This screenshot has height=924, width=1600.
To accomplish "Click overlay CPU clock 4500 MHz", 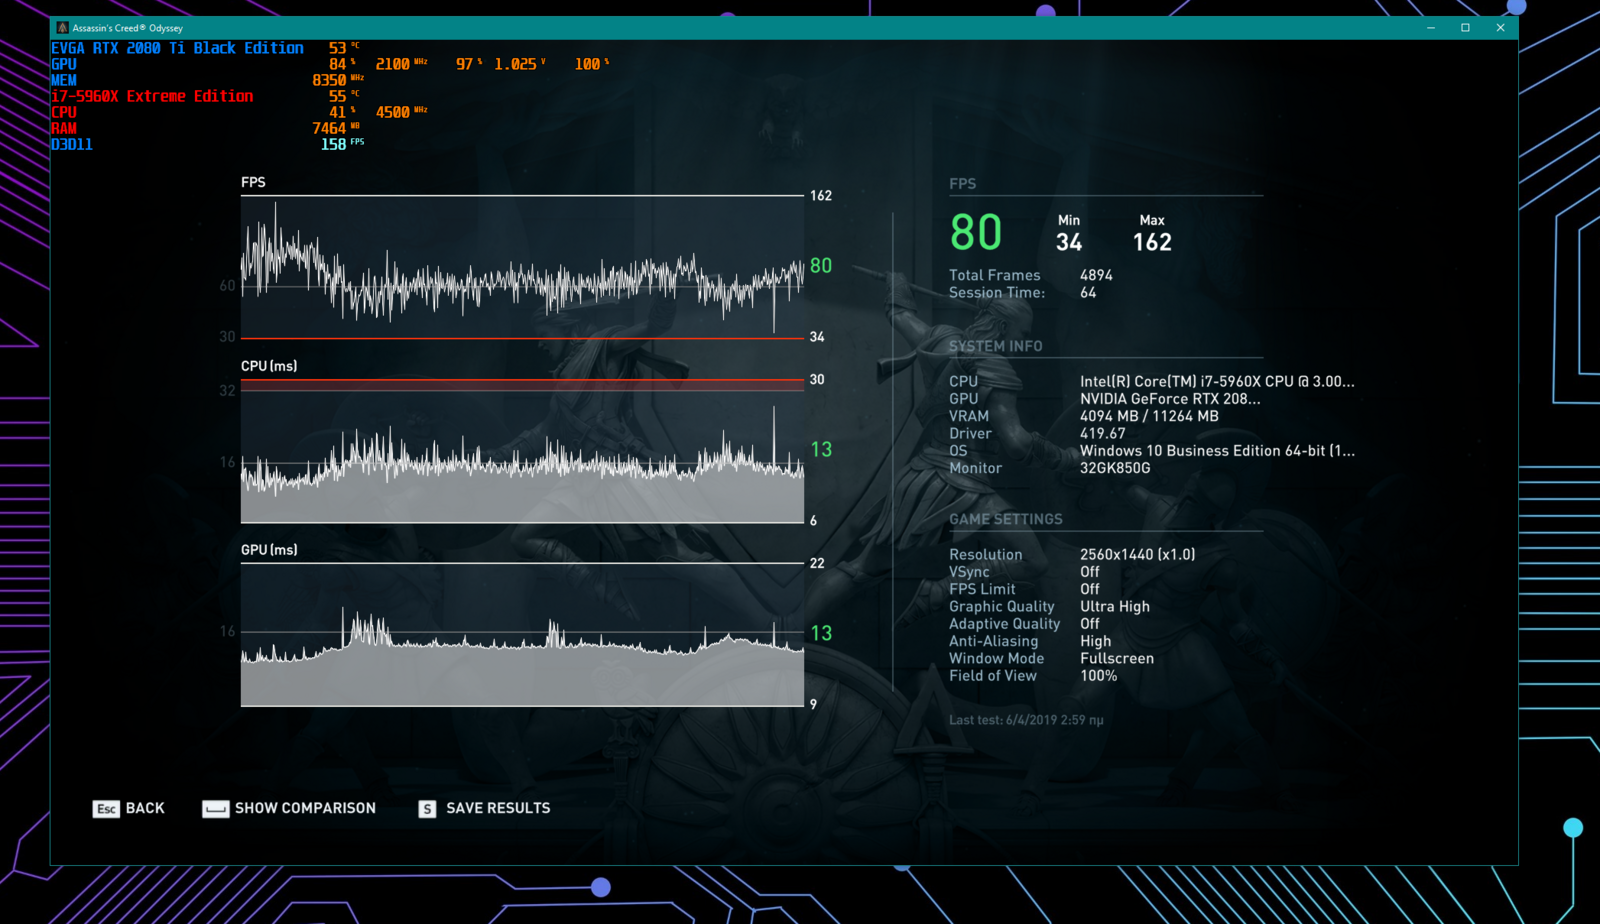I will (401, 112).
